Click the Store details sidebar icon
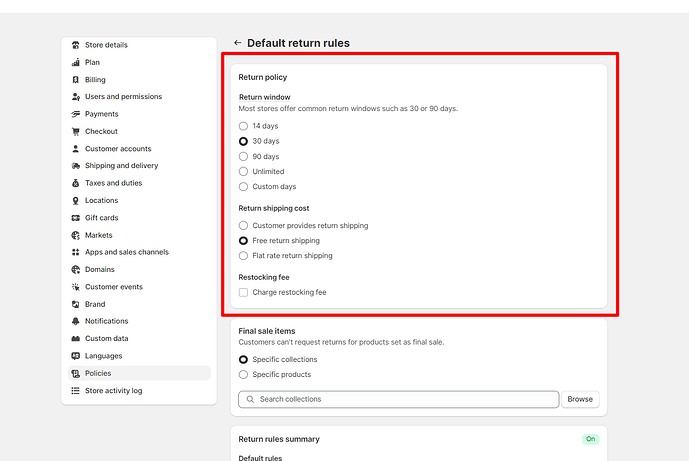The image size is (689, 461). click(x=76, y=45)
